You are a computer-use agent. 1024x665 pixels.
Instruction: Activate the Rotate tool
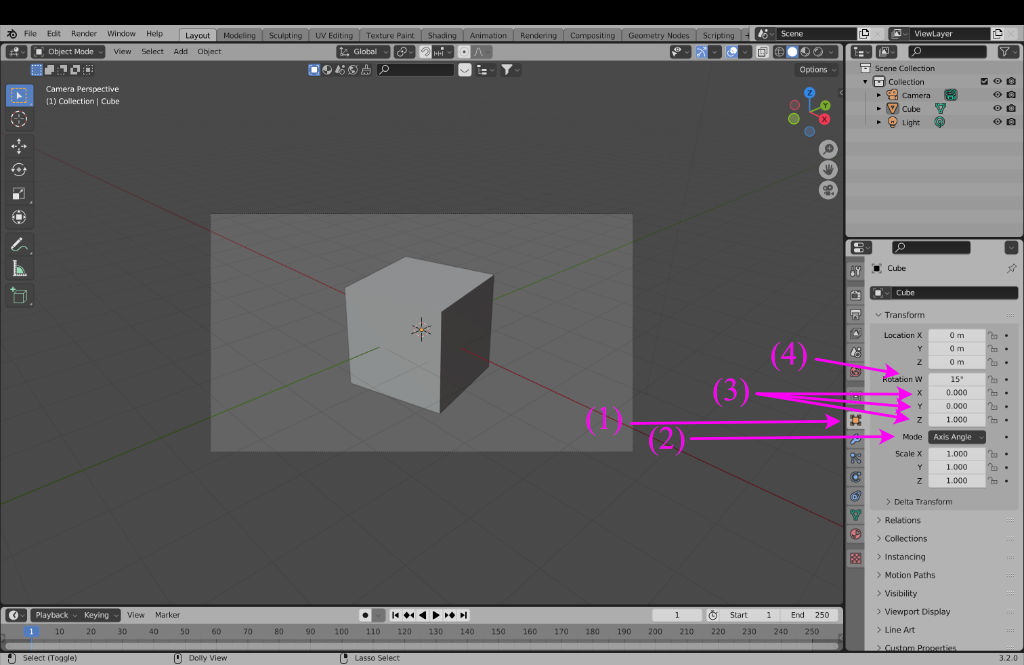tap(18, 170)
